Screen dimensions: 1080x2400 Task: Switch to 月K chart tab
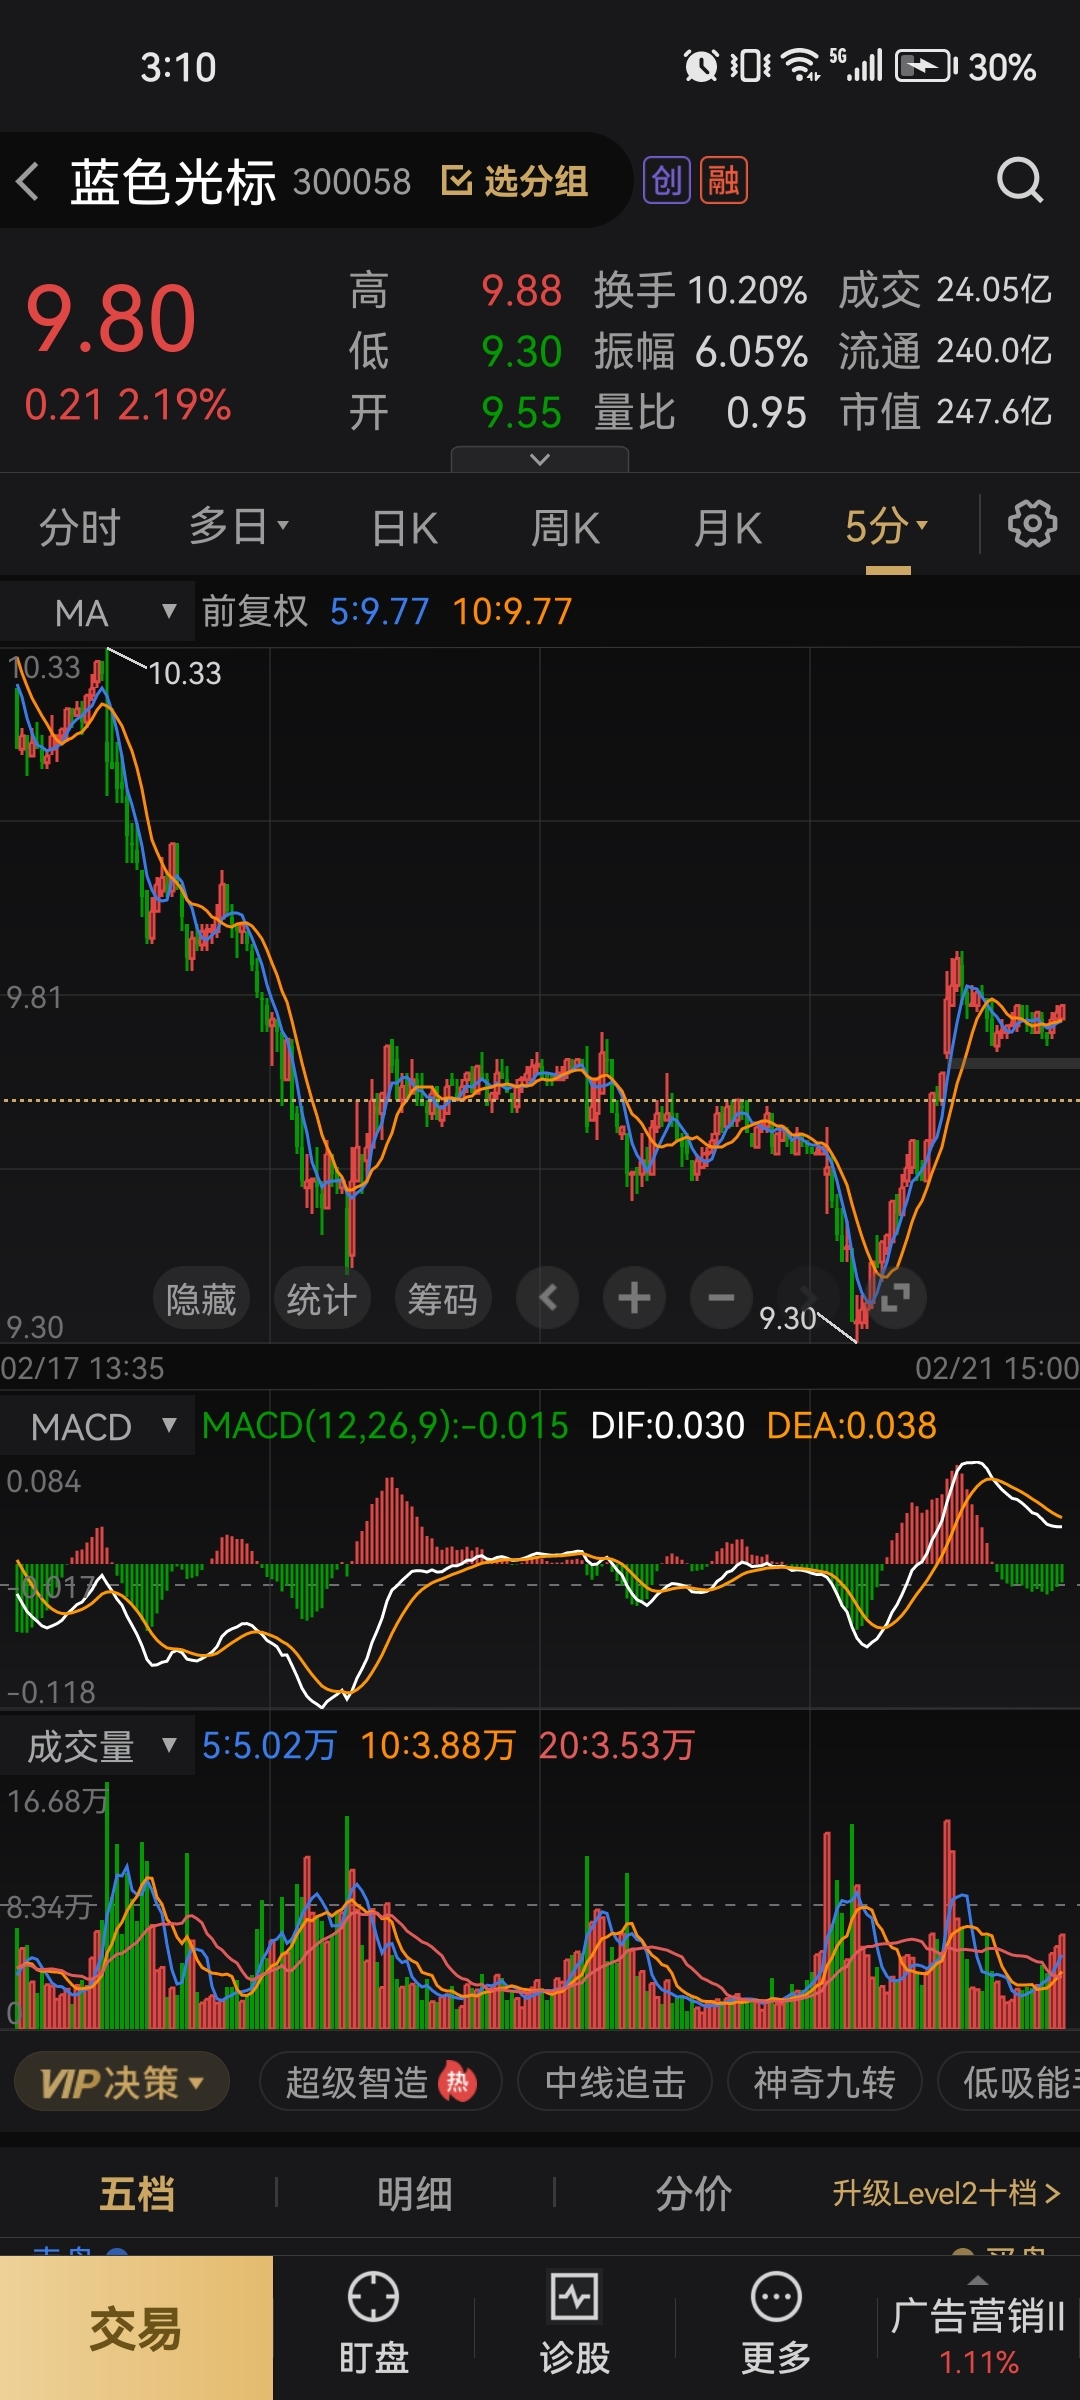(728, 527)
